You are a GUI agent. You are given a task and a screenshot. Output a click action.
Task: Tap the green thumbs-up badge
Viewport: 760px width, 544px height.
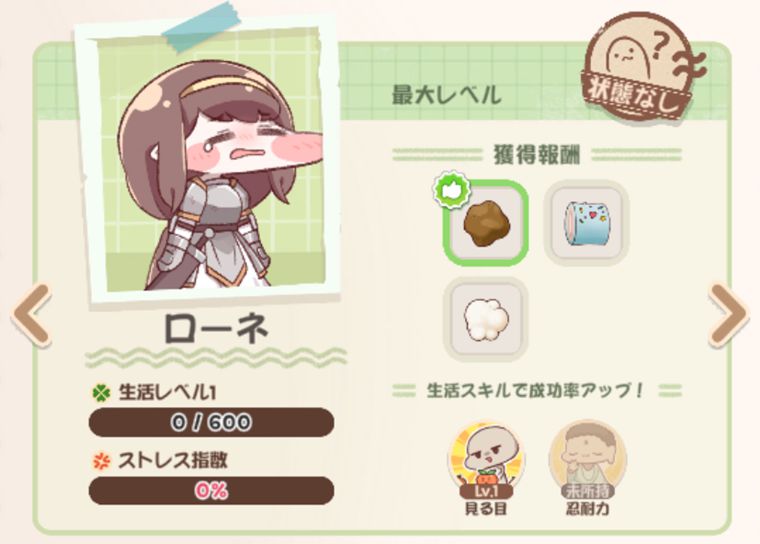point(452,190)
